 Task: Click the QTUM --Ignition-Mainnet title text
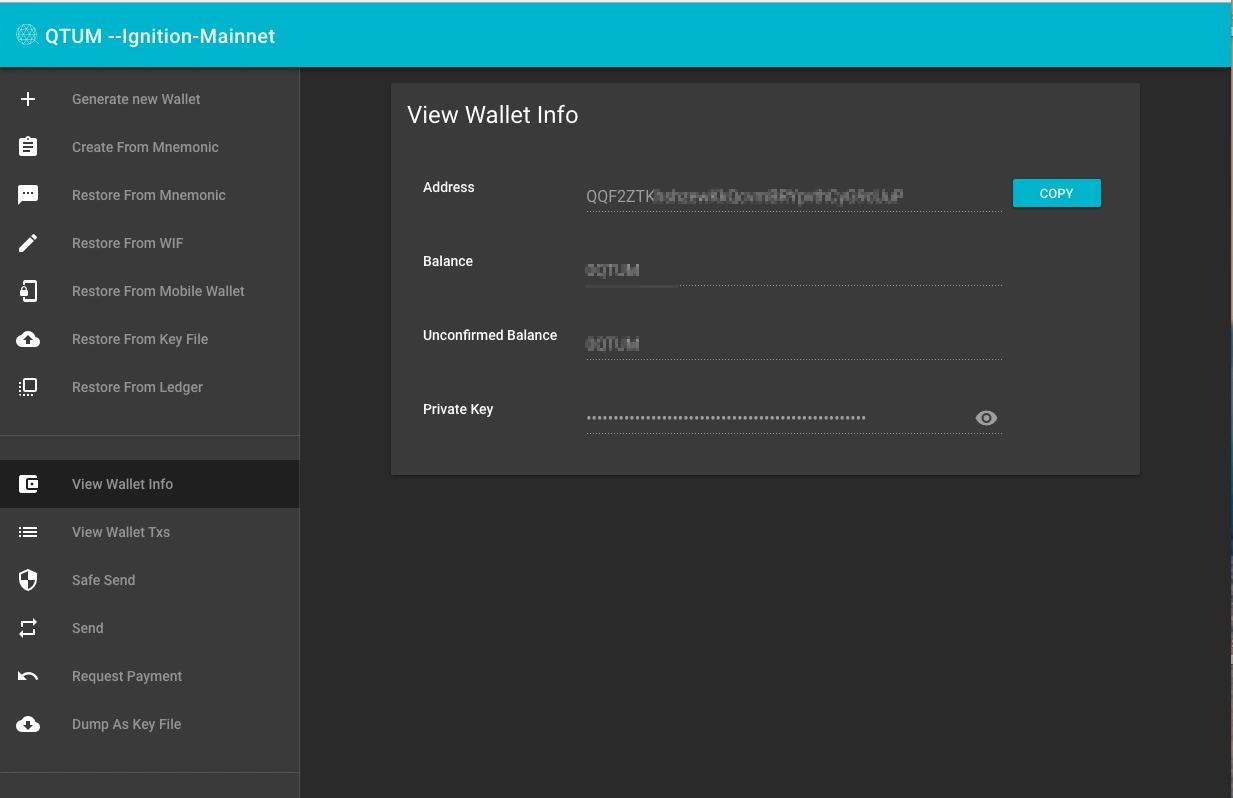(x=160, y=36)
